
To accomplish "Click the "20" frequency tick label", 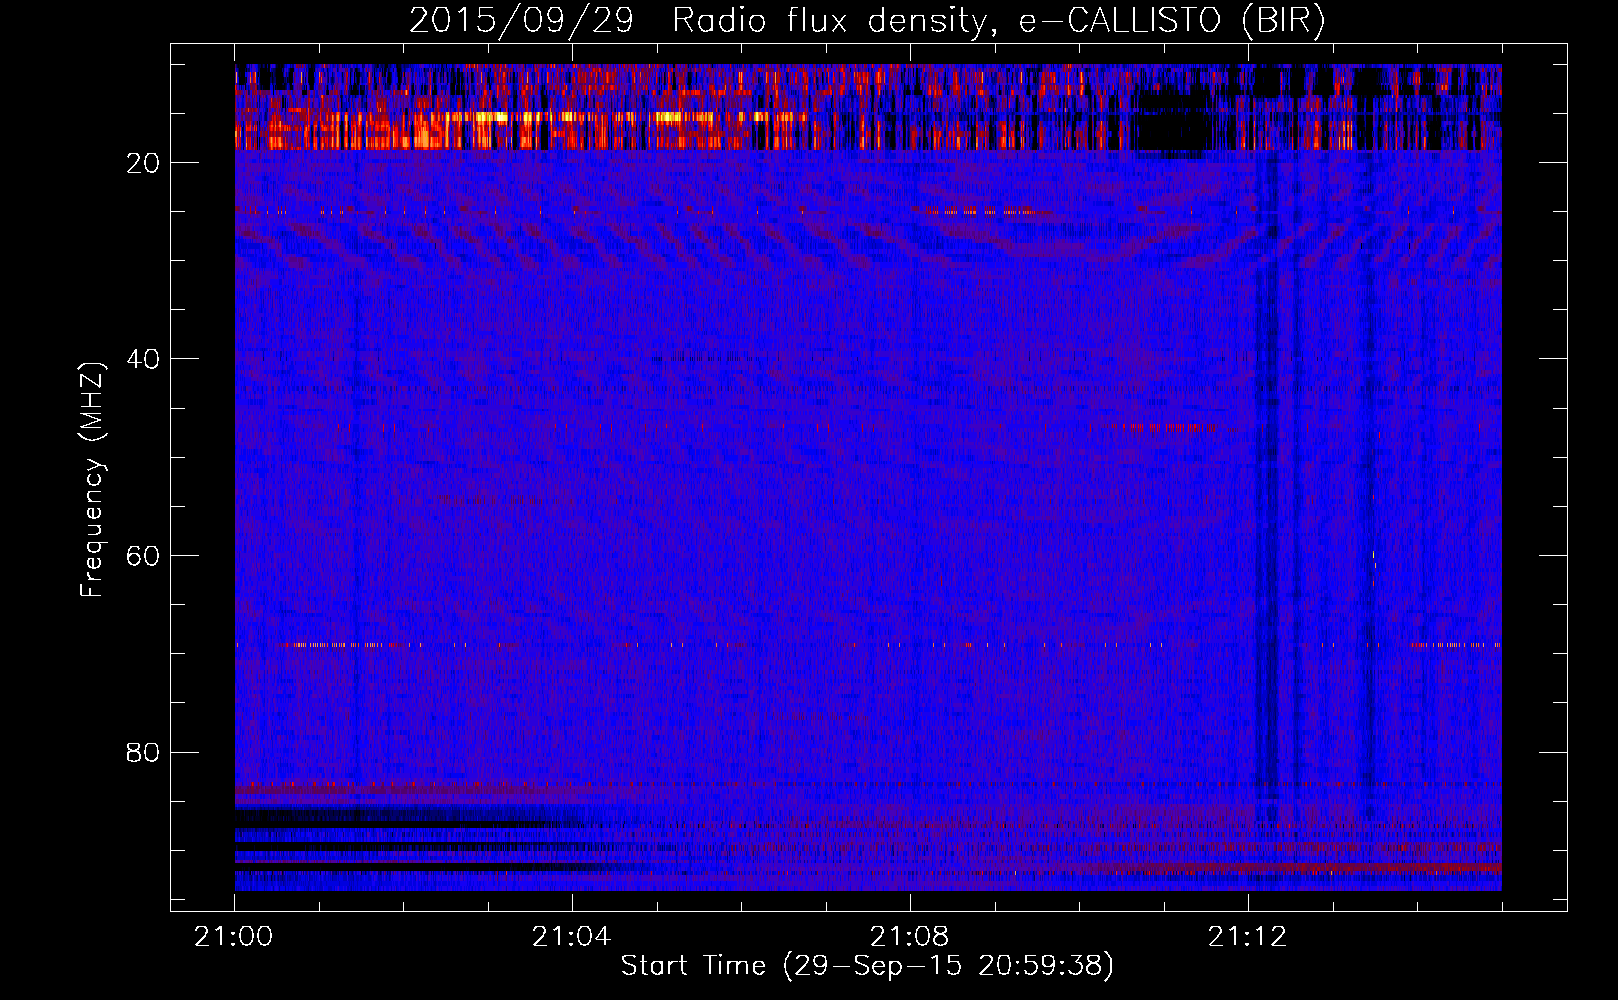I will (144, 163).
